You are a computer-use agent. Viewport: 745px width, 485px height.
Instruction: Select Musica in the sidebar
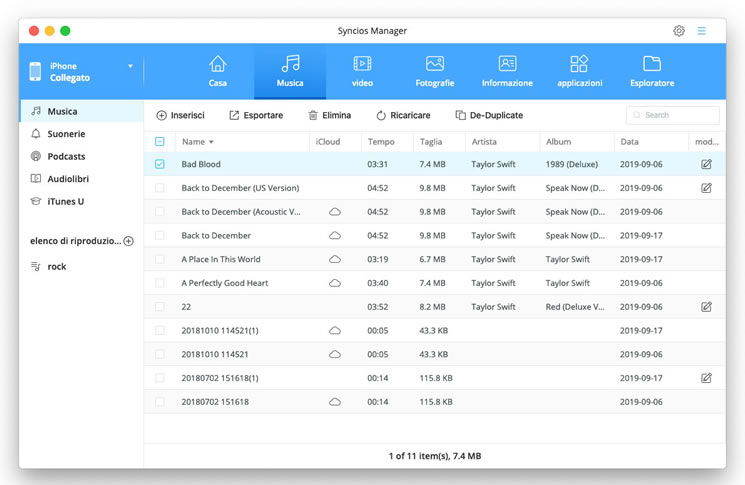click(81, 111)
